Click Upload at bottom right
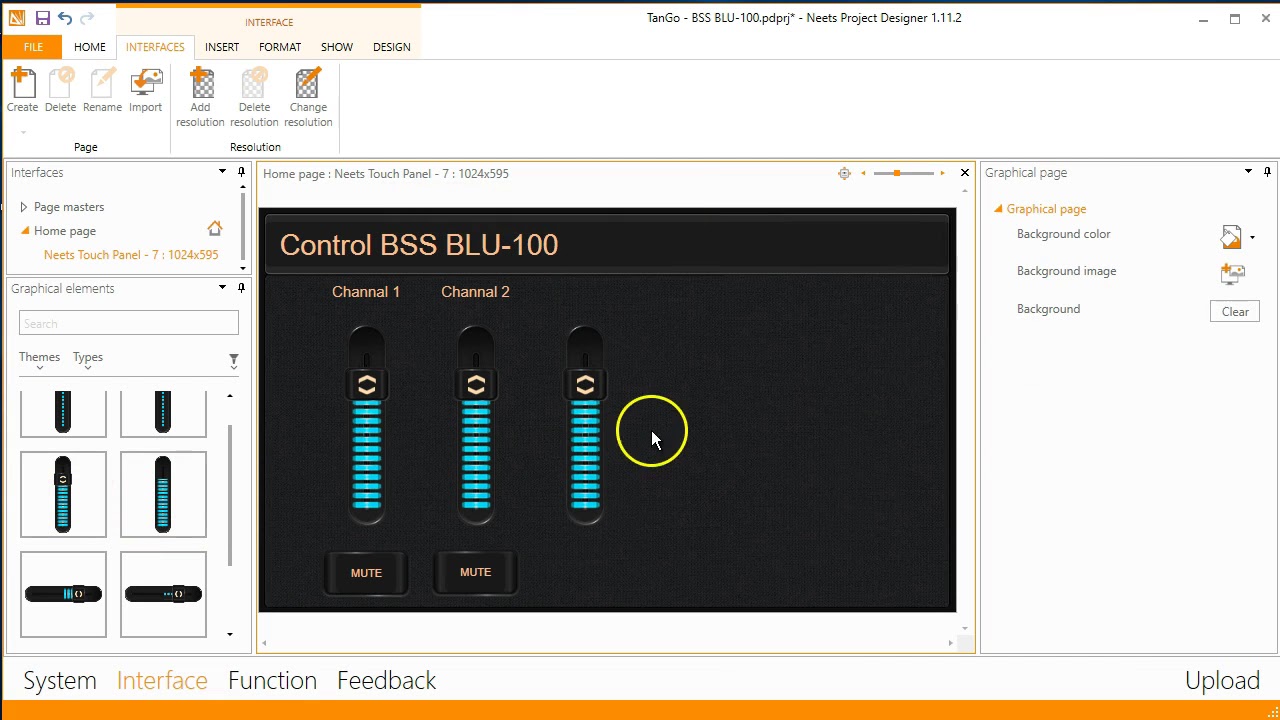The width and height of the screenshot is (1280, 720). 1222,681
